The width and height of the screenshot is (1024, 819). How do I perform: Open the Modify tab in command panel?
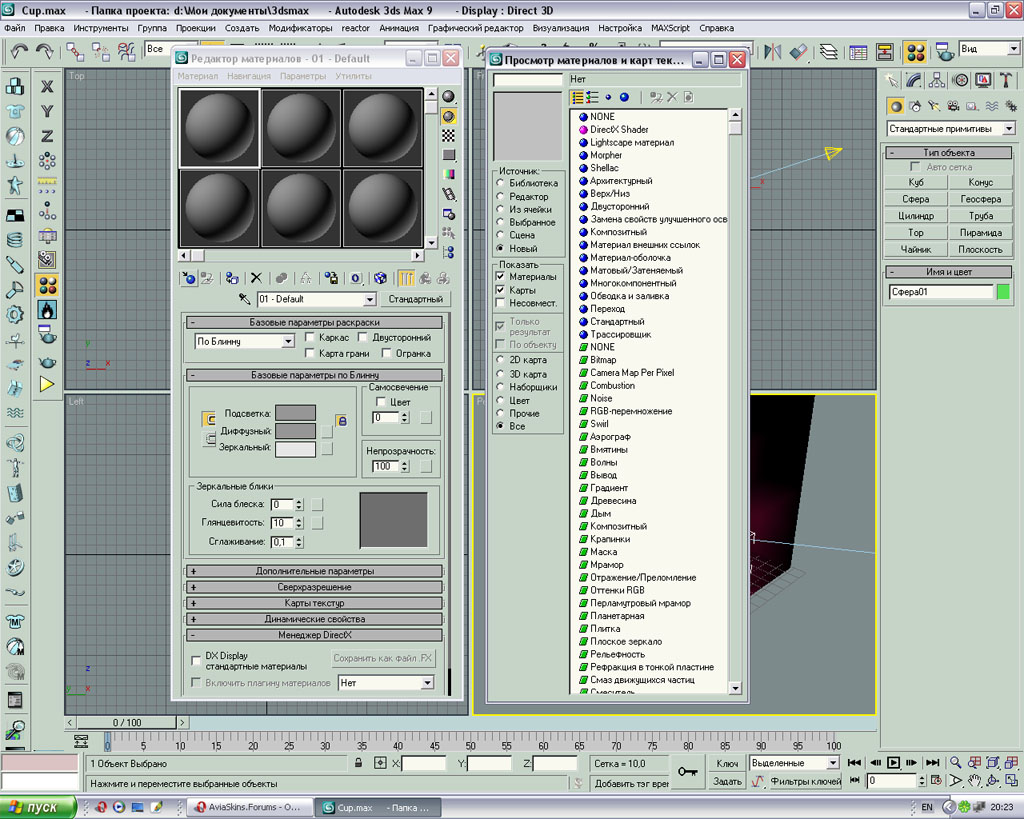(x=915, y=80)
